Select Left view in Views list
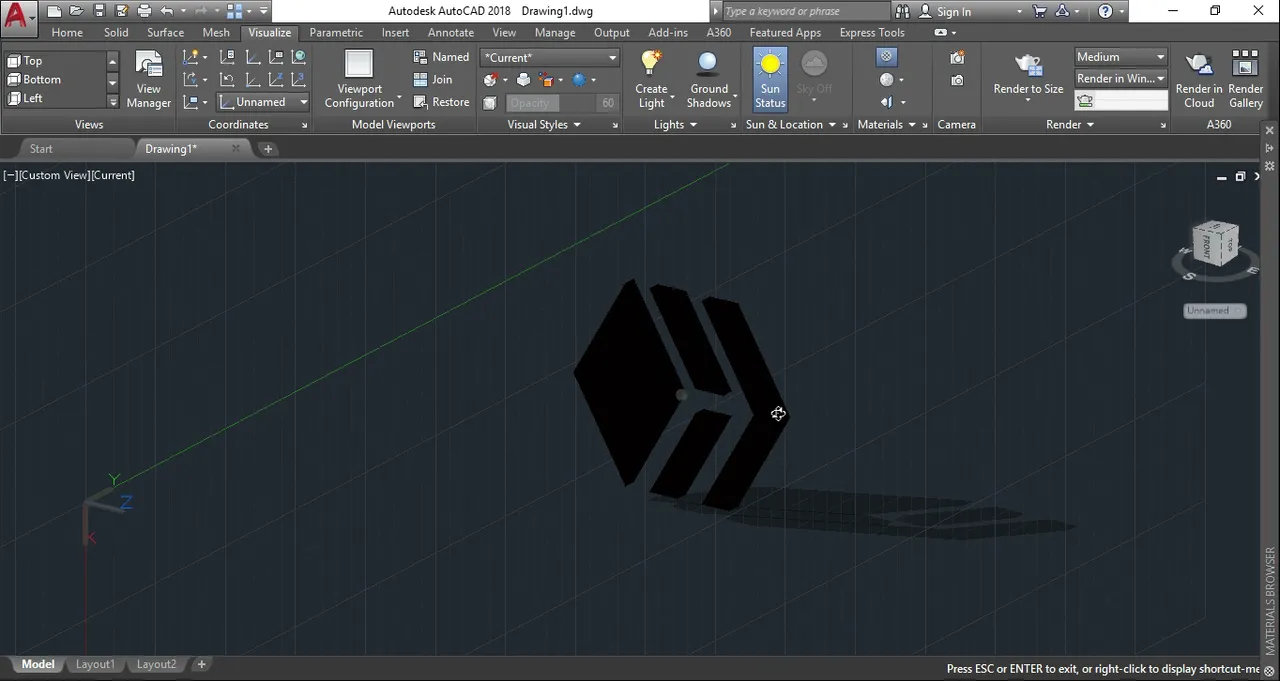 click(55, 98)
